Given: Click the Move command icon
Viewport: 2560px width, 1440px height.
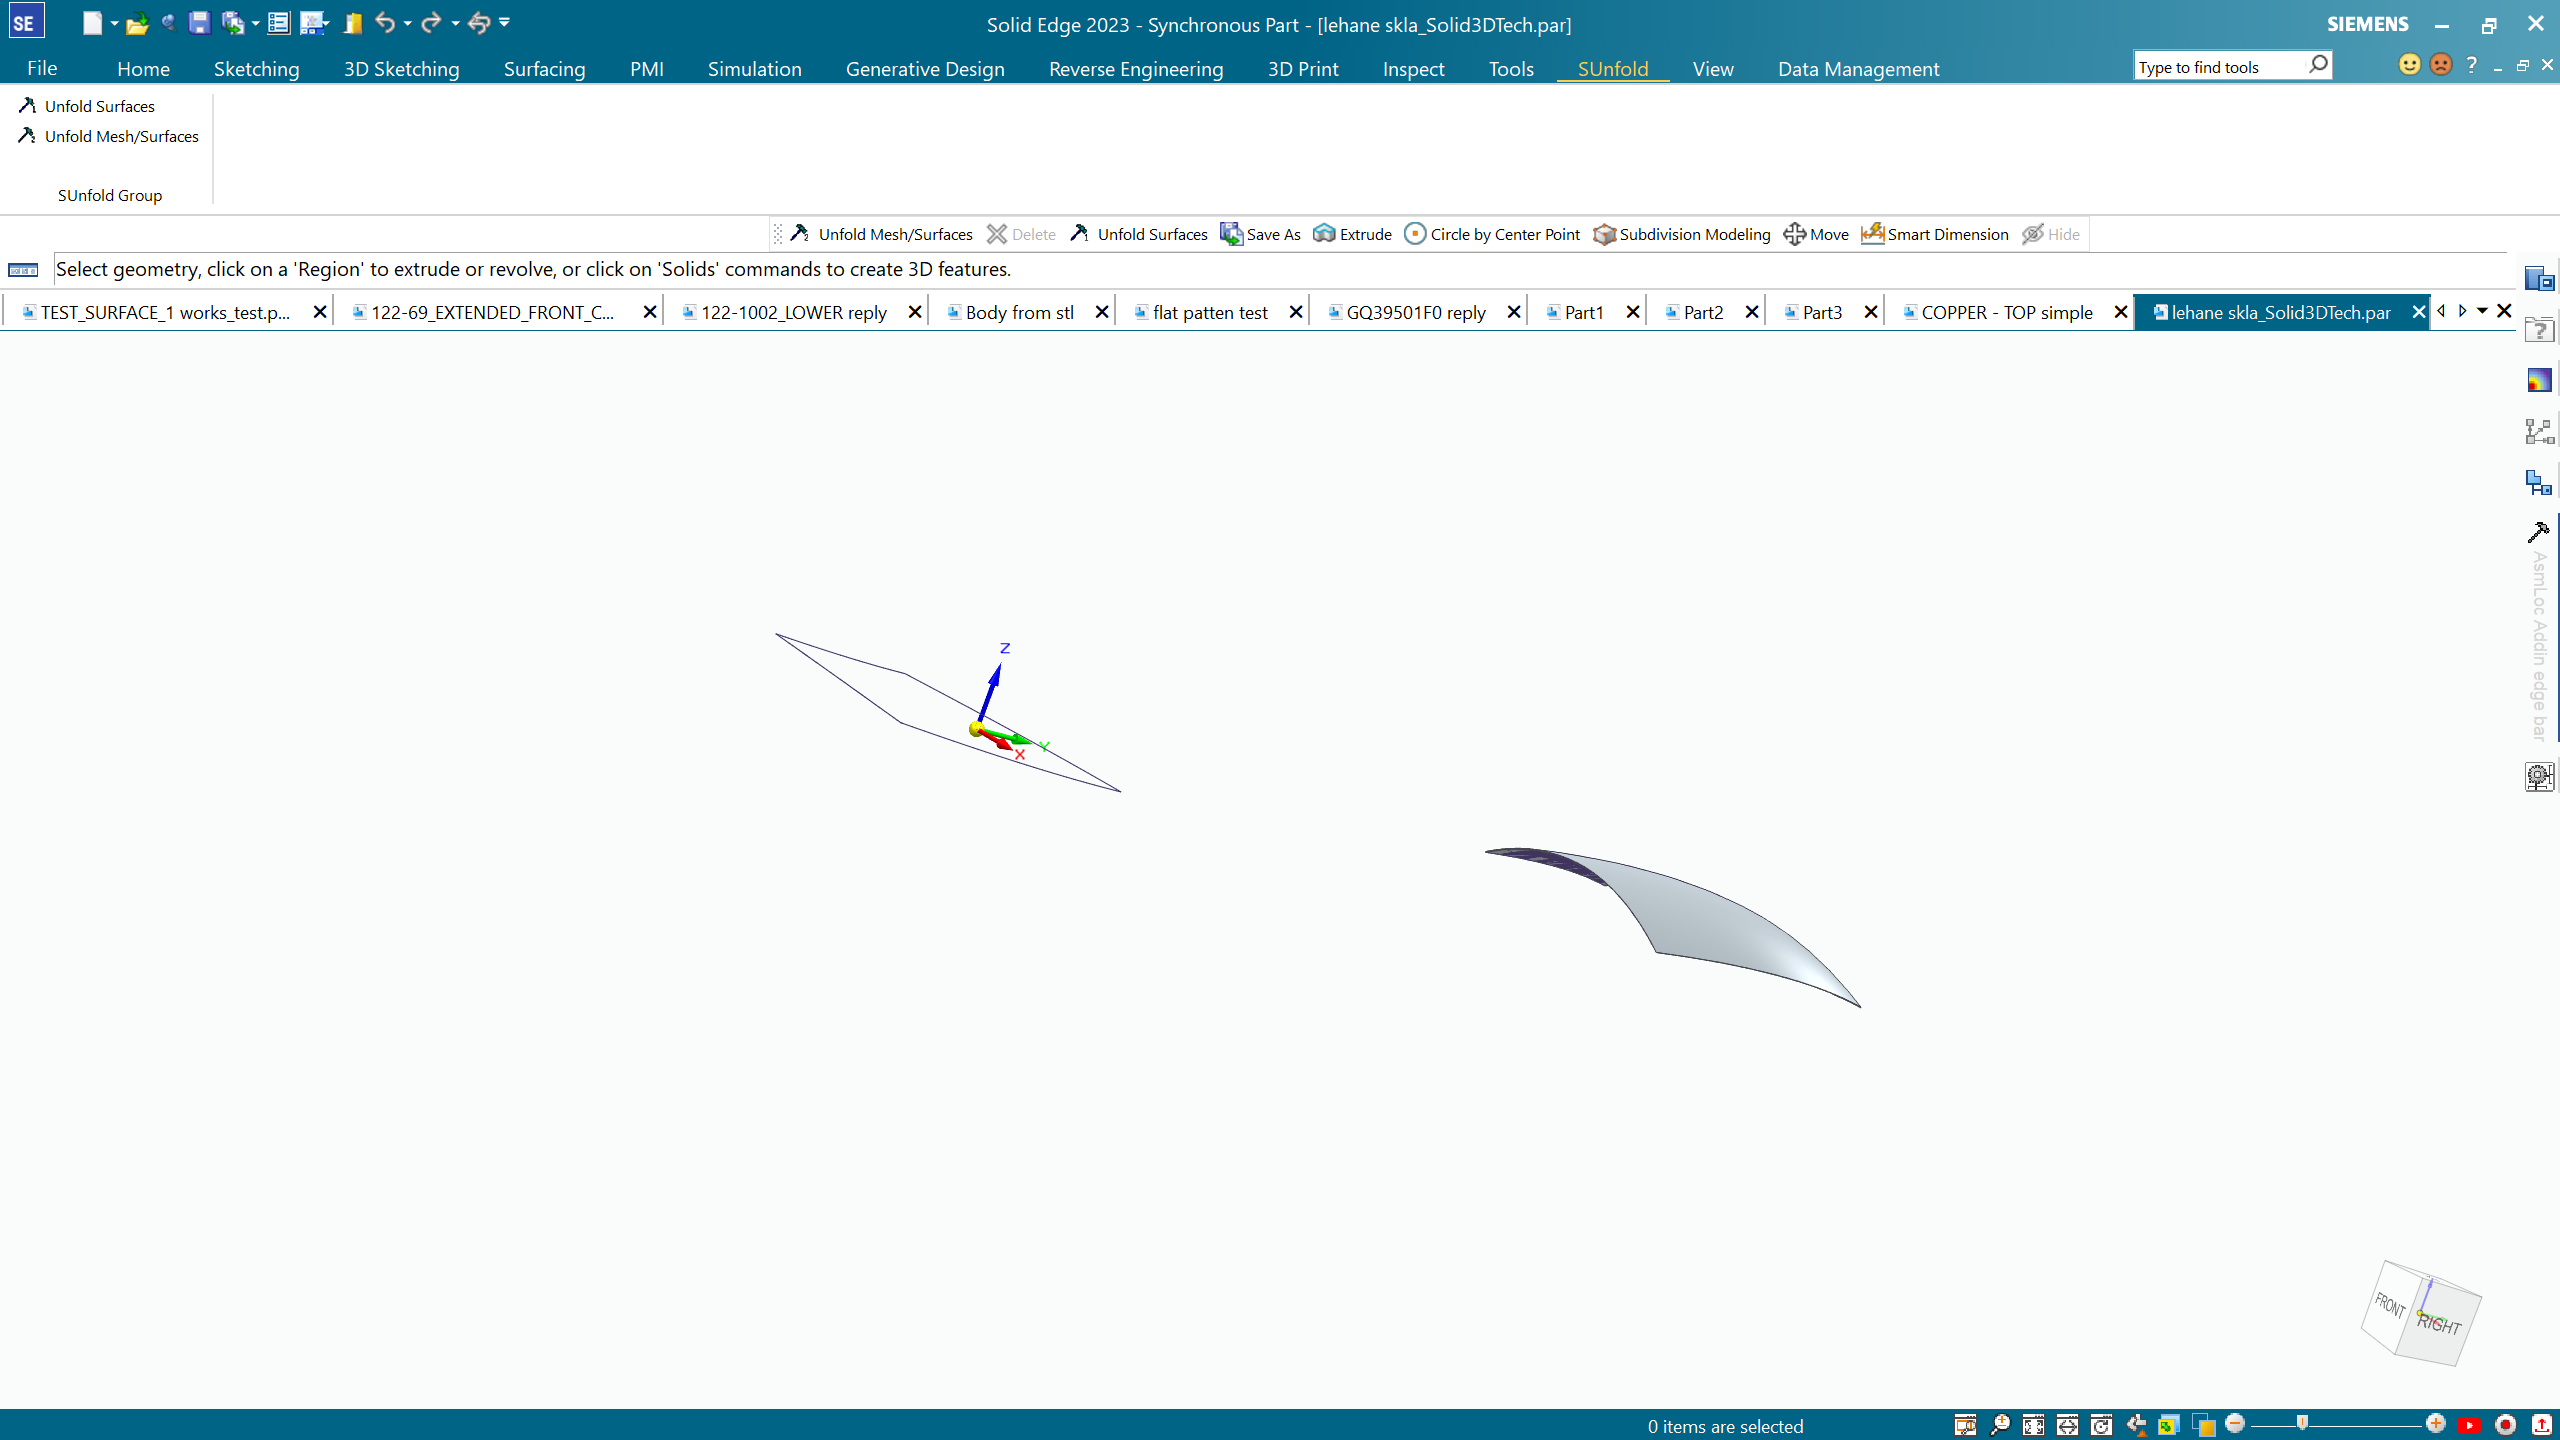Looking at the screenshot, I should point(1794,234).
